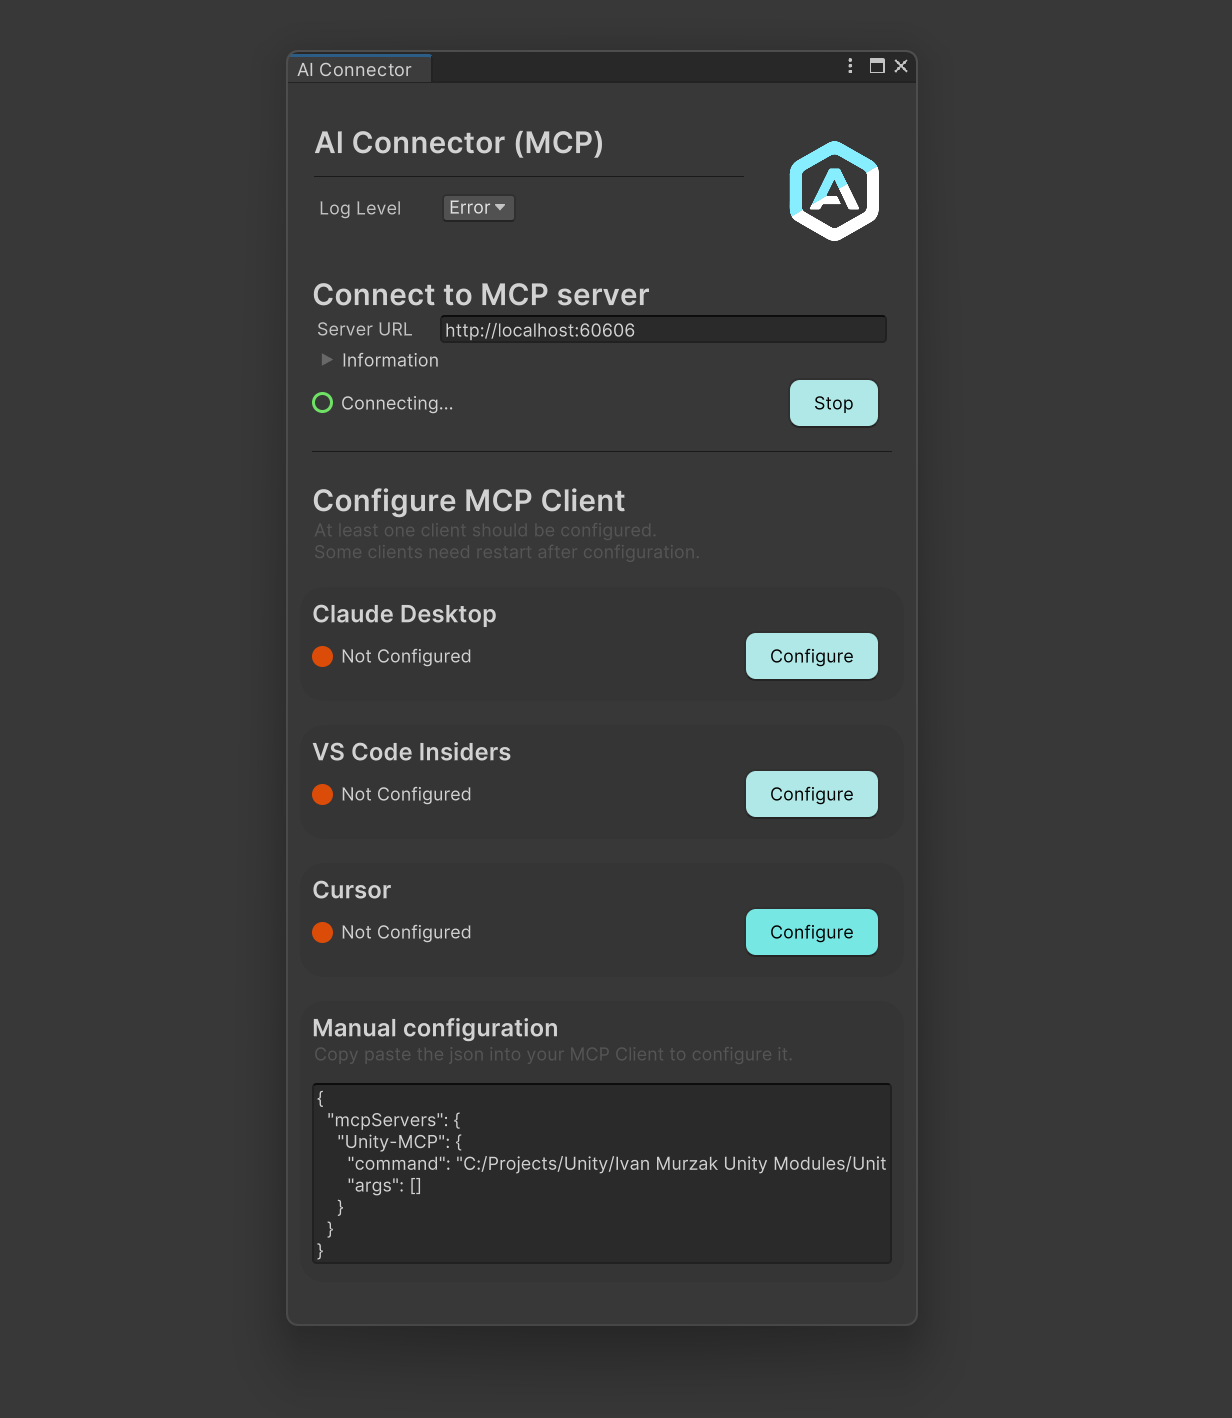Screen dimensions: 1232x1418
Task: Select the AI Connector tab
Action: coord(355,70)
